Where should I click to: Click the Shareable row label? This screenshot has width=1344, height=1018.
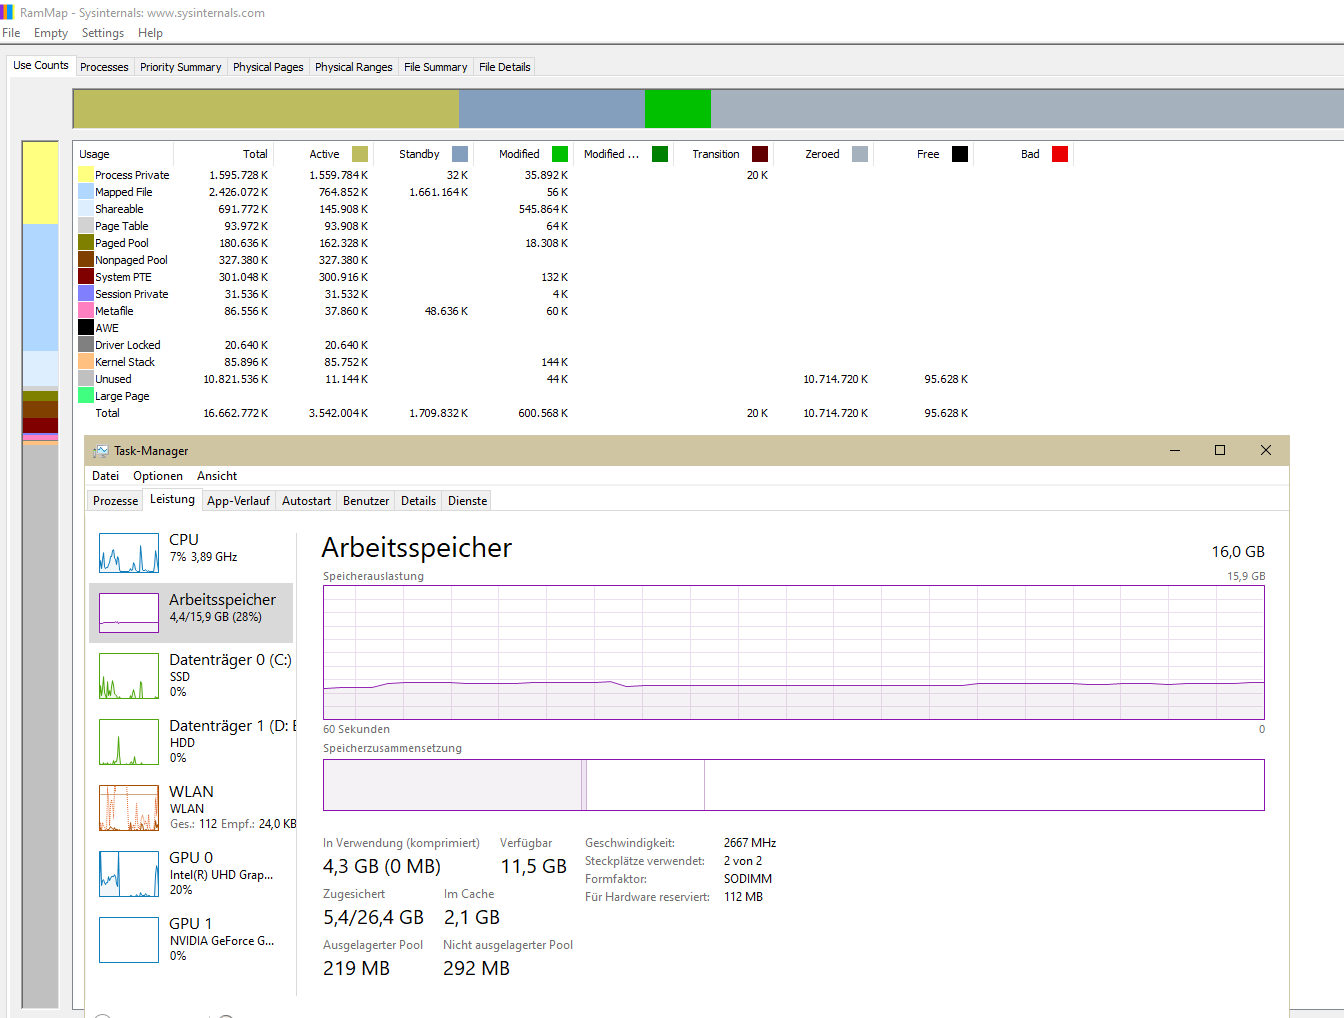(x=119, y=209)
